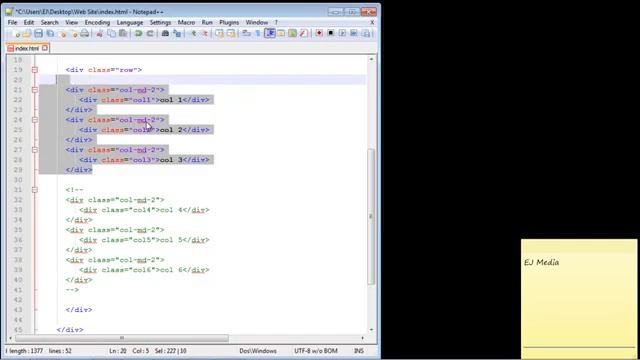Click the Copy toolbar icon

pyautogui.click(x=111, y=33)
